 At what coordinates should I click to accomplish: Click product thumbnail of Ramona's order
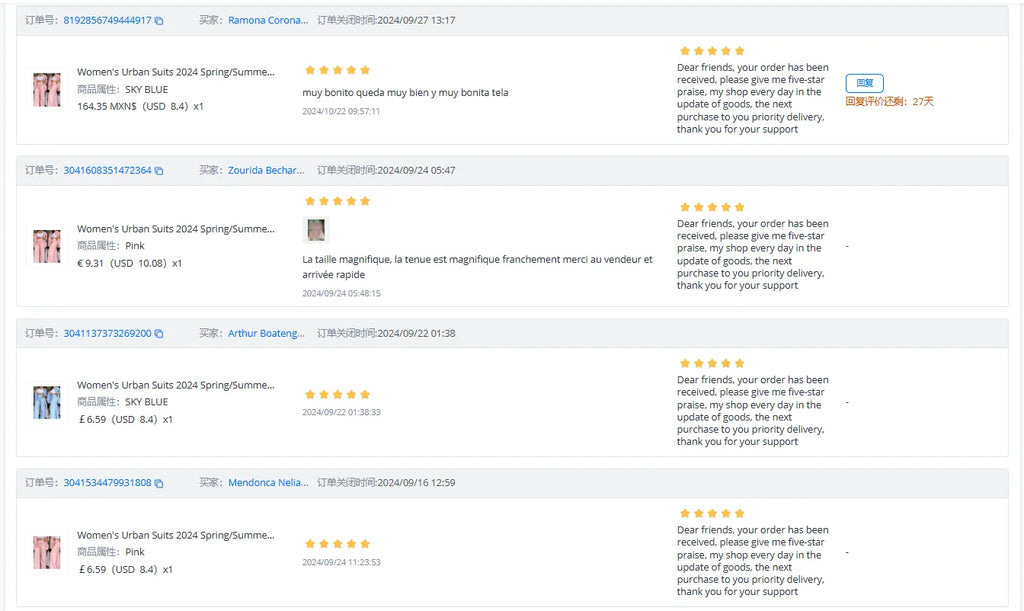click(x=46, y=89)
